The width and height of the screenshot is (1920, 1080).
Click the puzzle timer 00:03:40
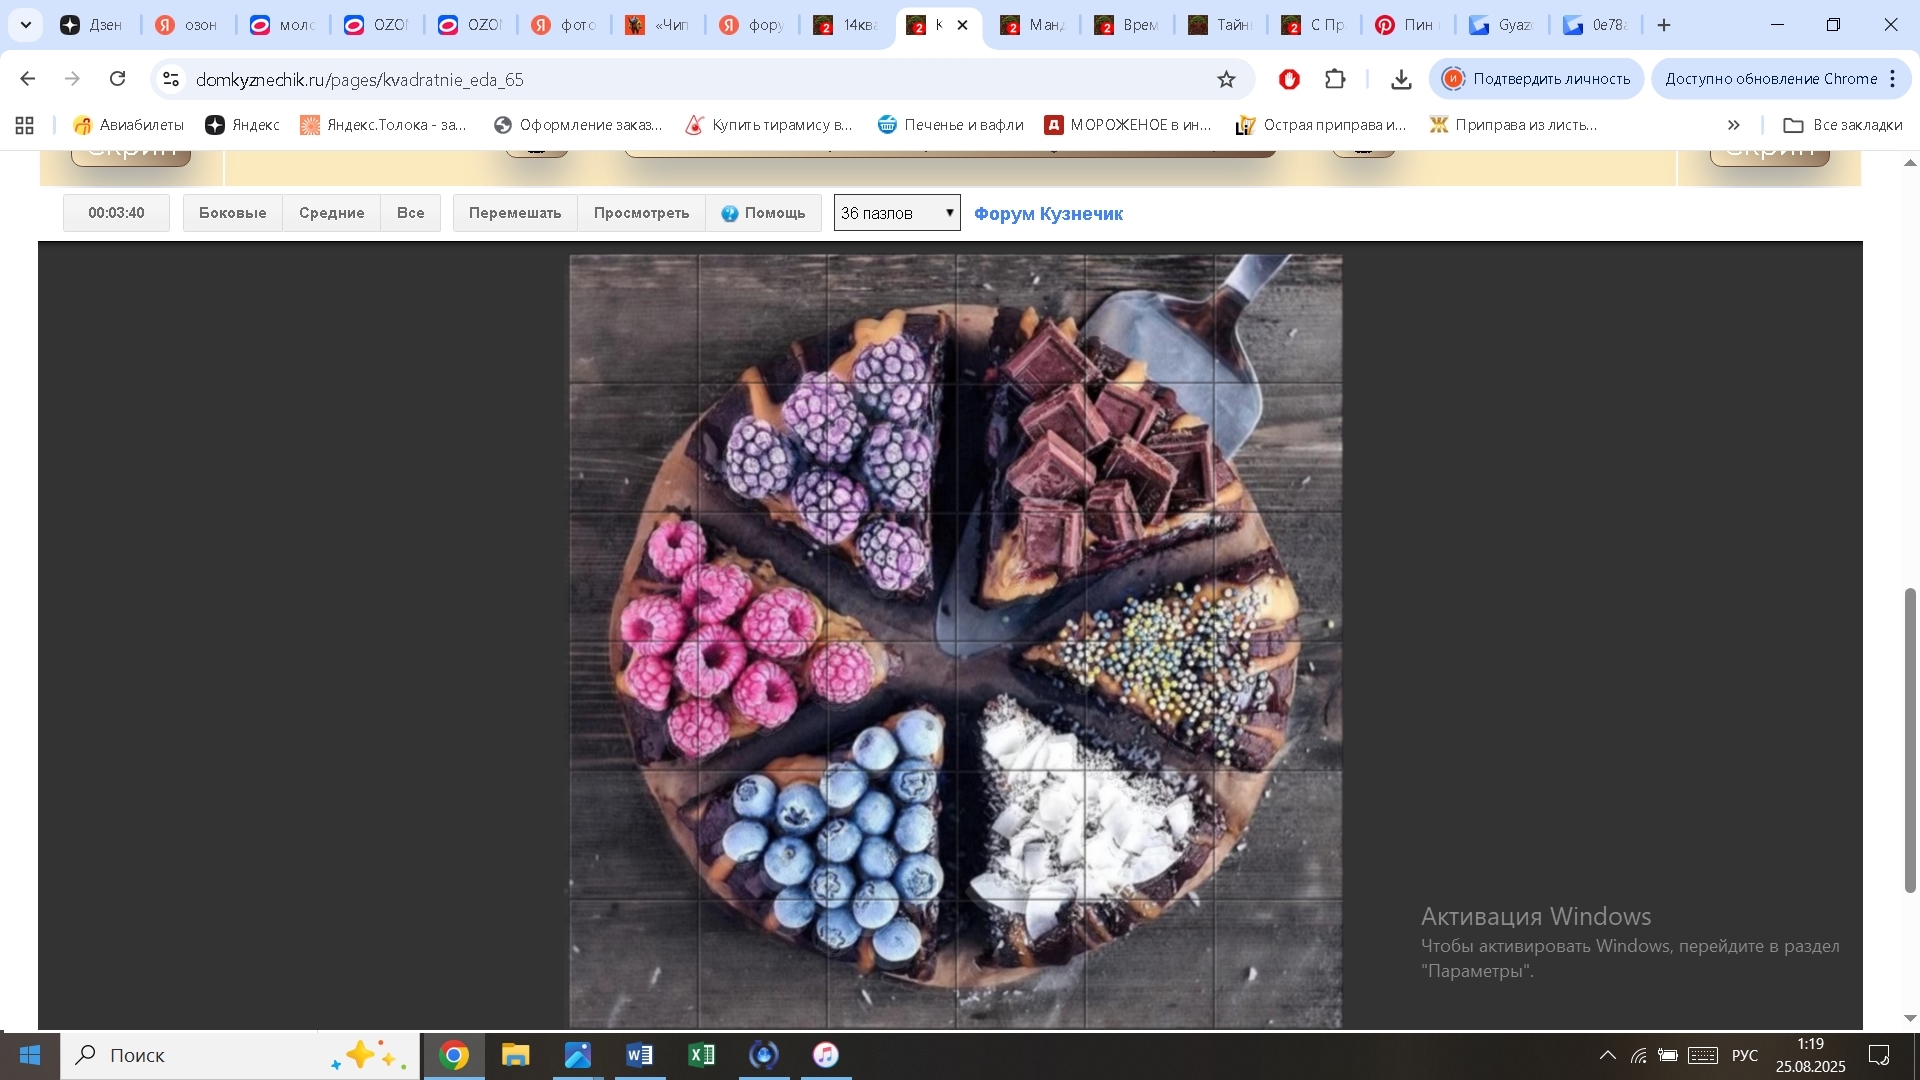[116, 213]
